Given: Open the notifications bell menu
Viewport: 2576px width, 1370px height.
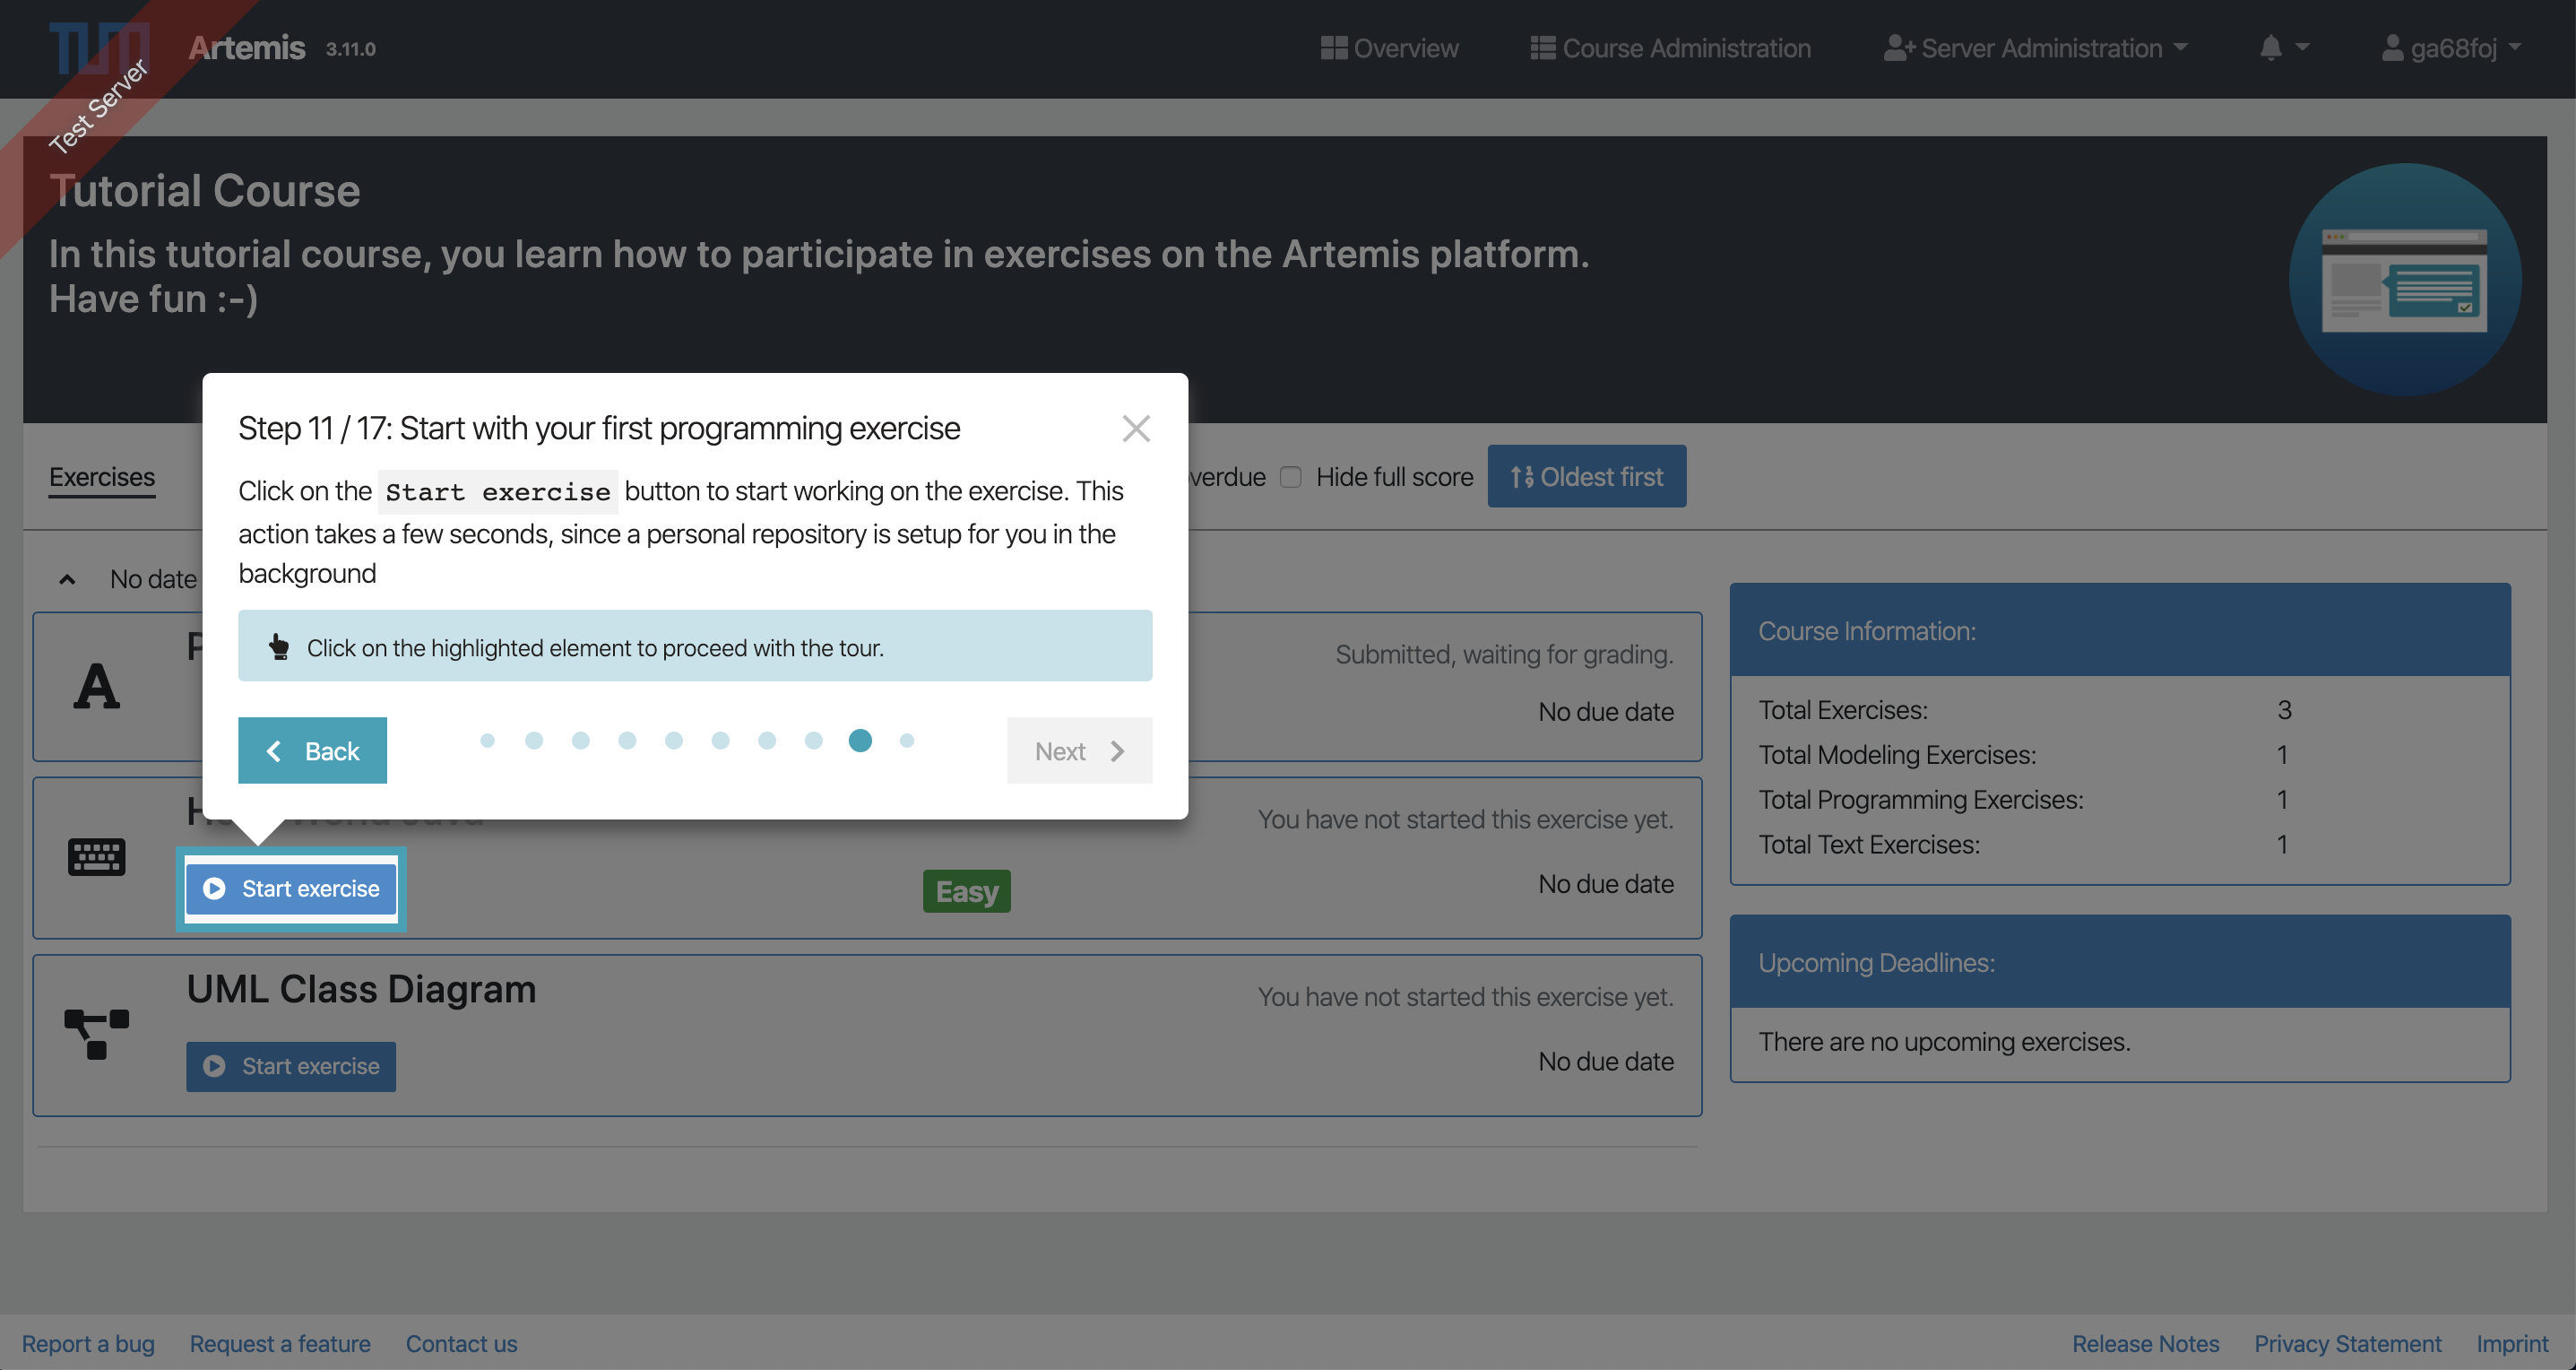Looking at the screenshot, I should click(x=2284, y=48).
